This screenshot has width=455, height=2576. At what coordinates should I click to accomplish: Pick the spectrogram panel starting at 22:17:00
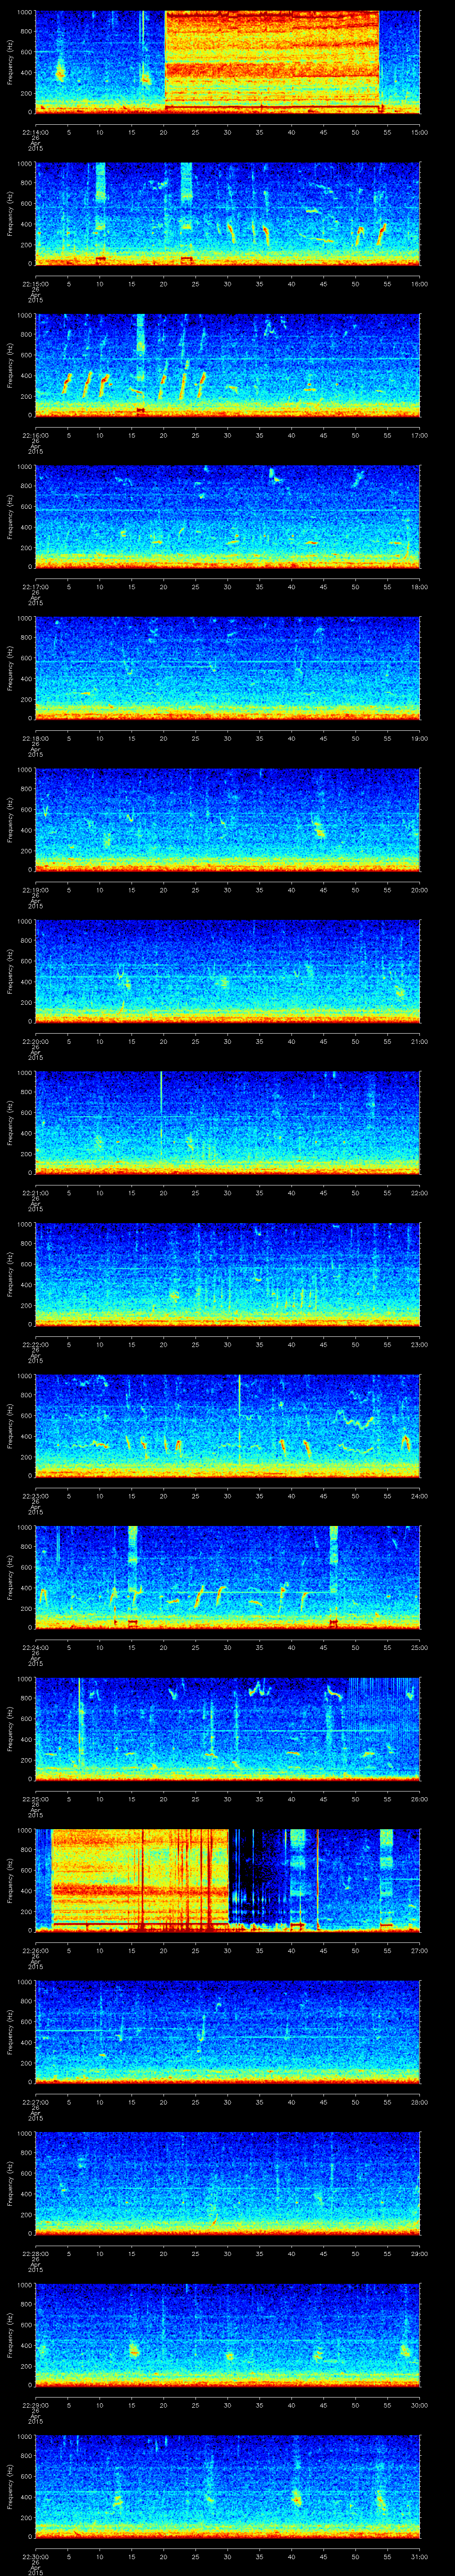coord(228,516)
